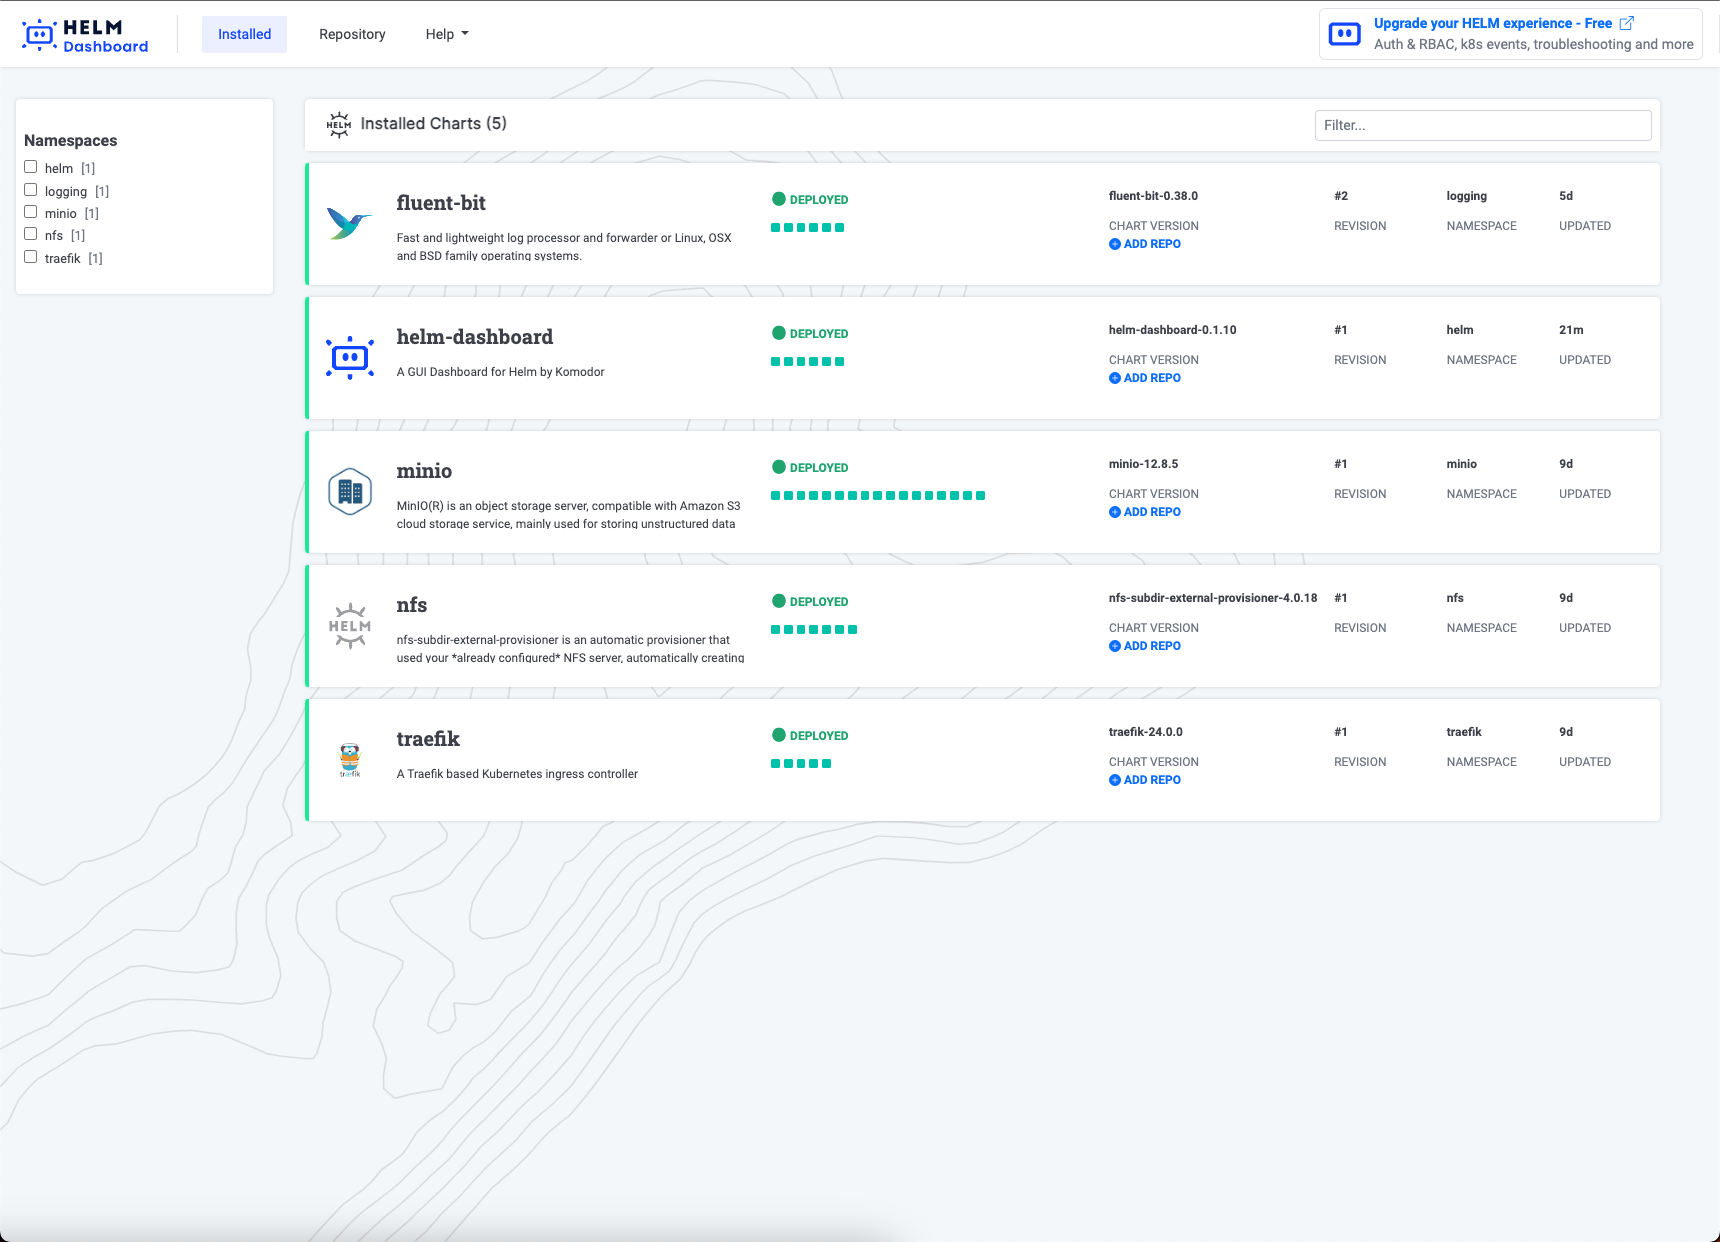This screenshot has width=1720, height=1242.
Task: Click the nfs green deployed status dot
Action: pos(779,601)
